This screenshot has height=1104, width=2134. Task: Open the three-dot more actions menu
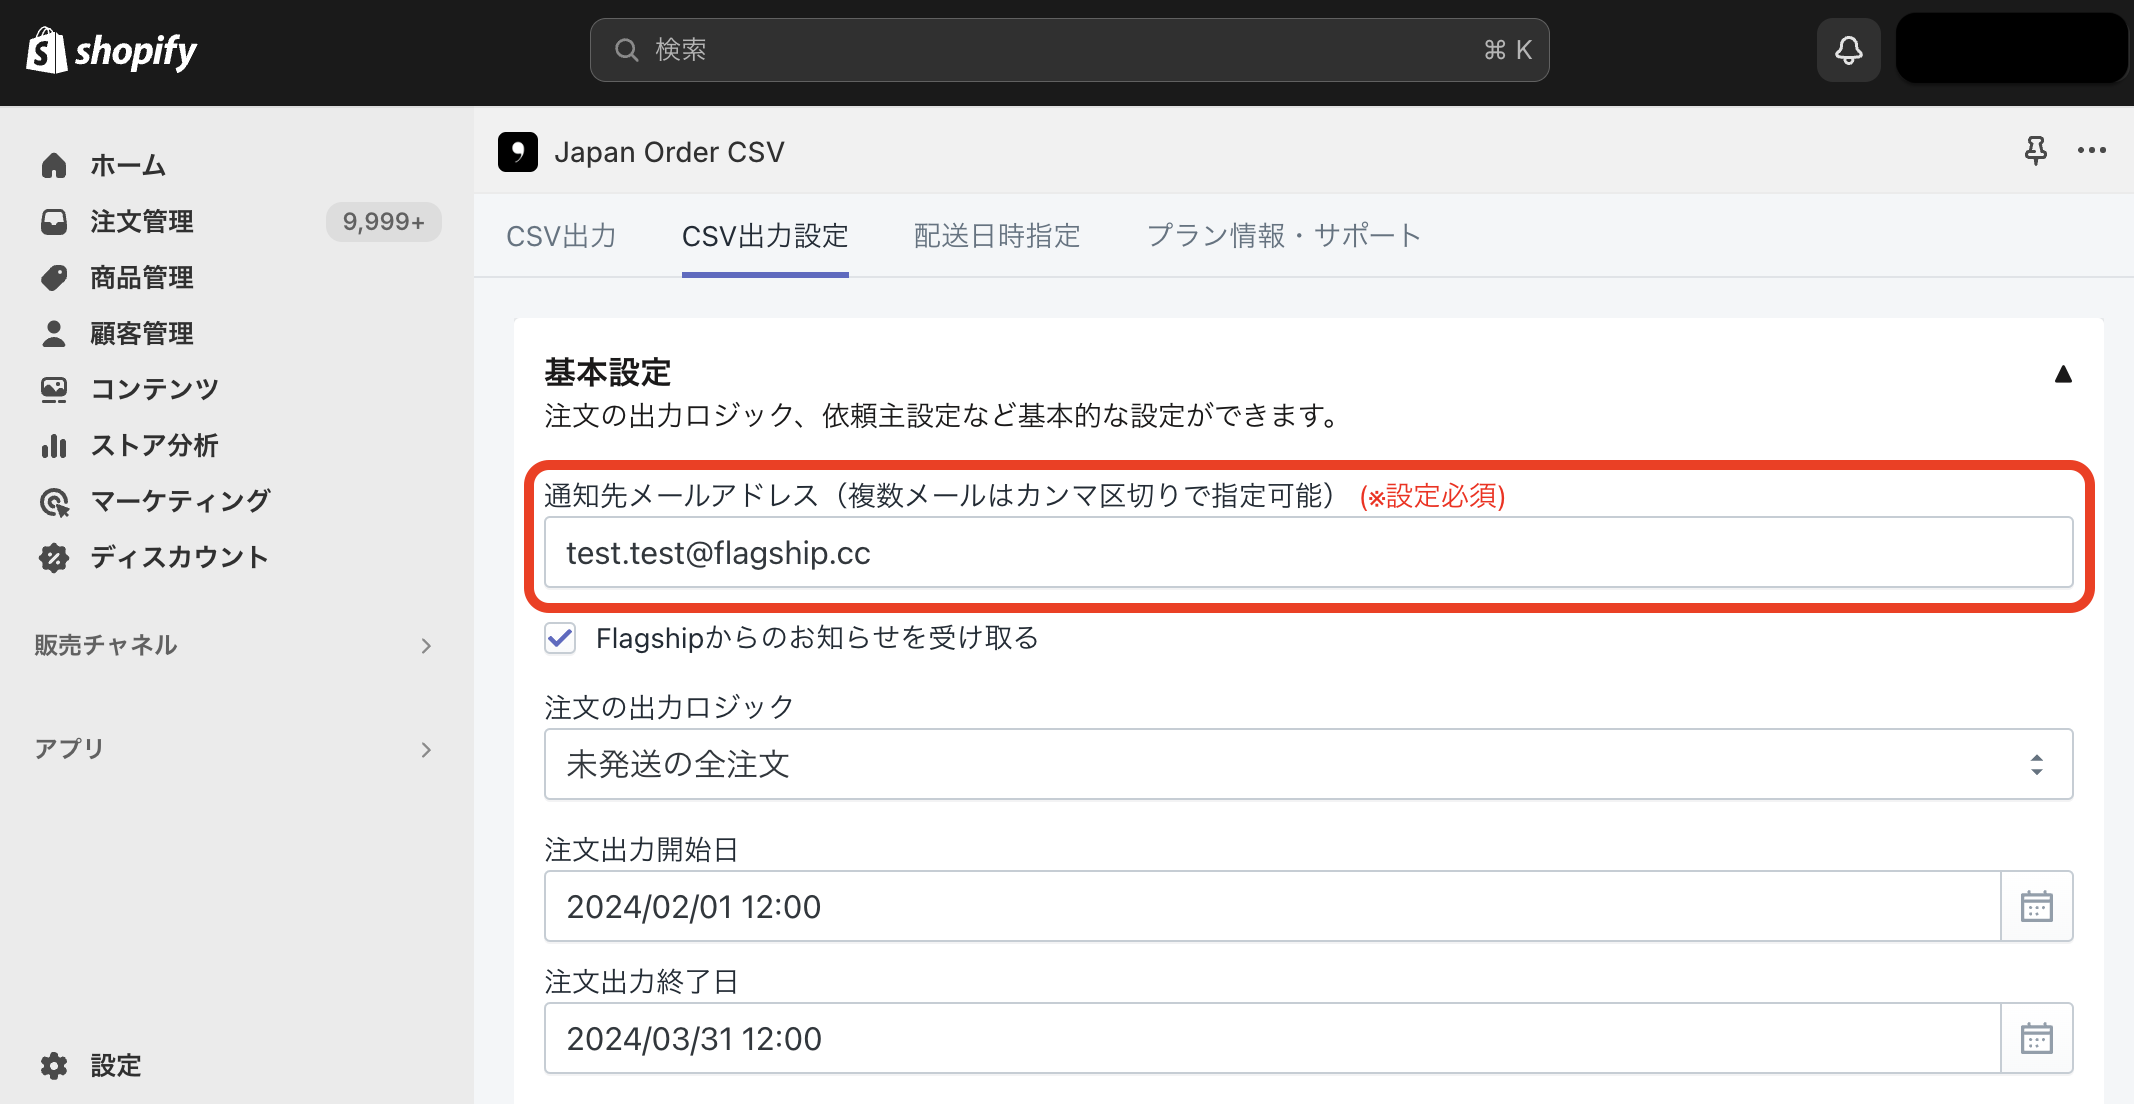point(2091,151)
